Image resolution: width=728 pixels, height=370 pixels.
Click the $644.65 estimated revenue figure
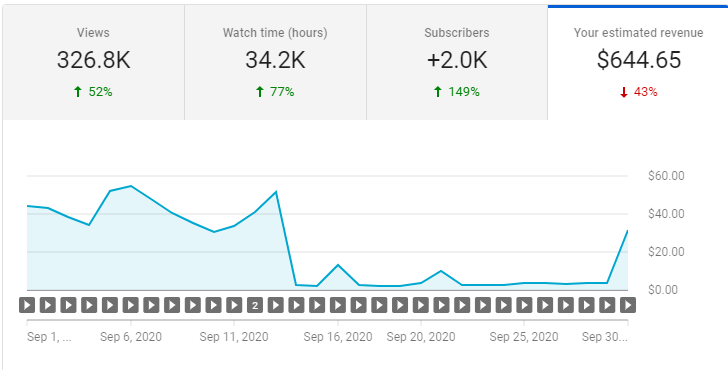point(639,60)
